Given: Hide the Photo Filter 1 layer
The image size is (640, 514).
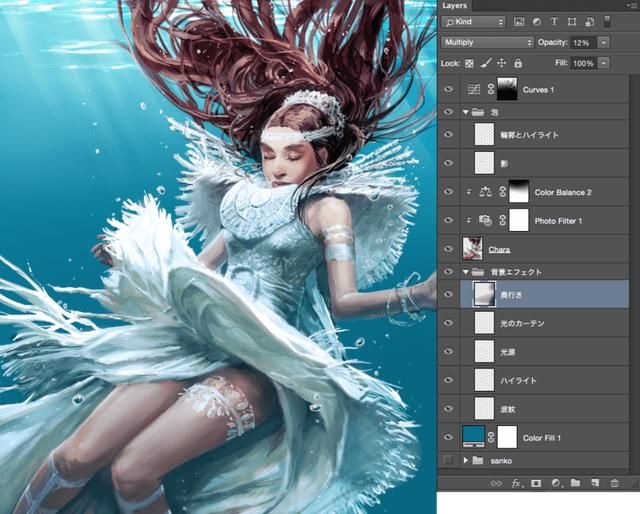Looking at the screenshot, I should pos(449,220).
